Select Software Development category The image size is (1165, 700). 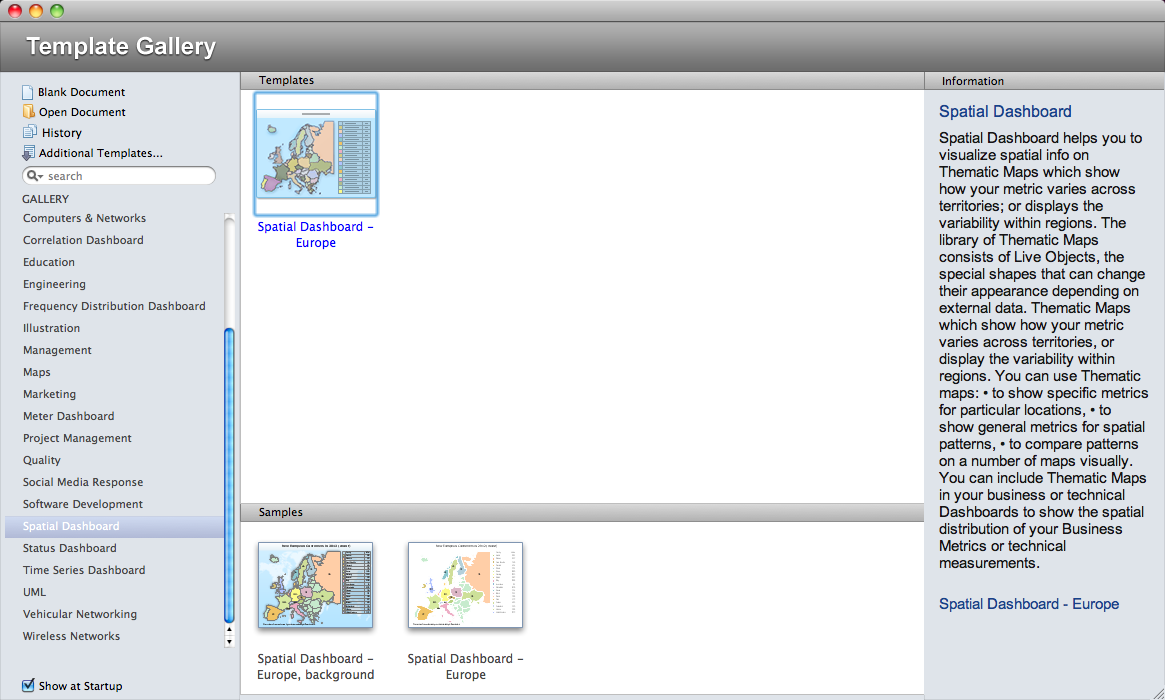click(x=82, y=504)
